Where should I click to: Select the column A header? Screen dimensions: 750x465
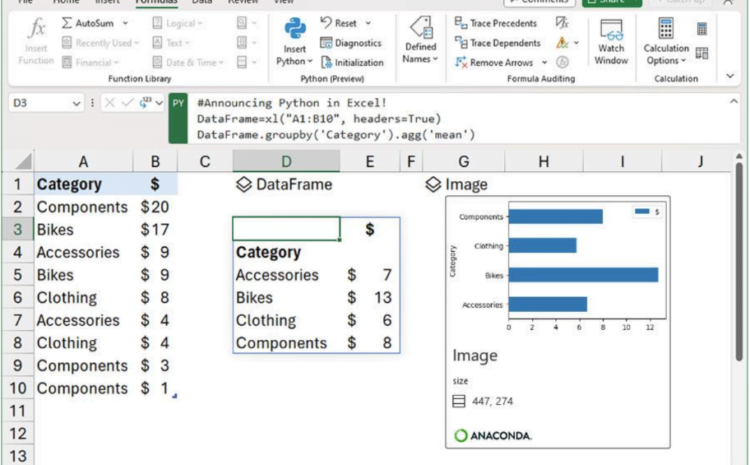(83, 162)
